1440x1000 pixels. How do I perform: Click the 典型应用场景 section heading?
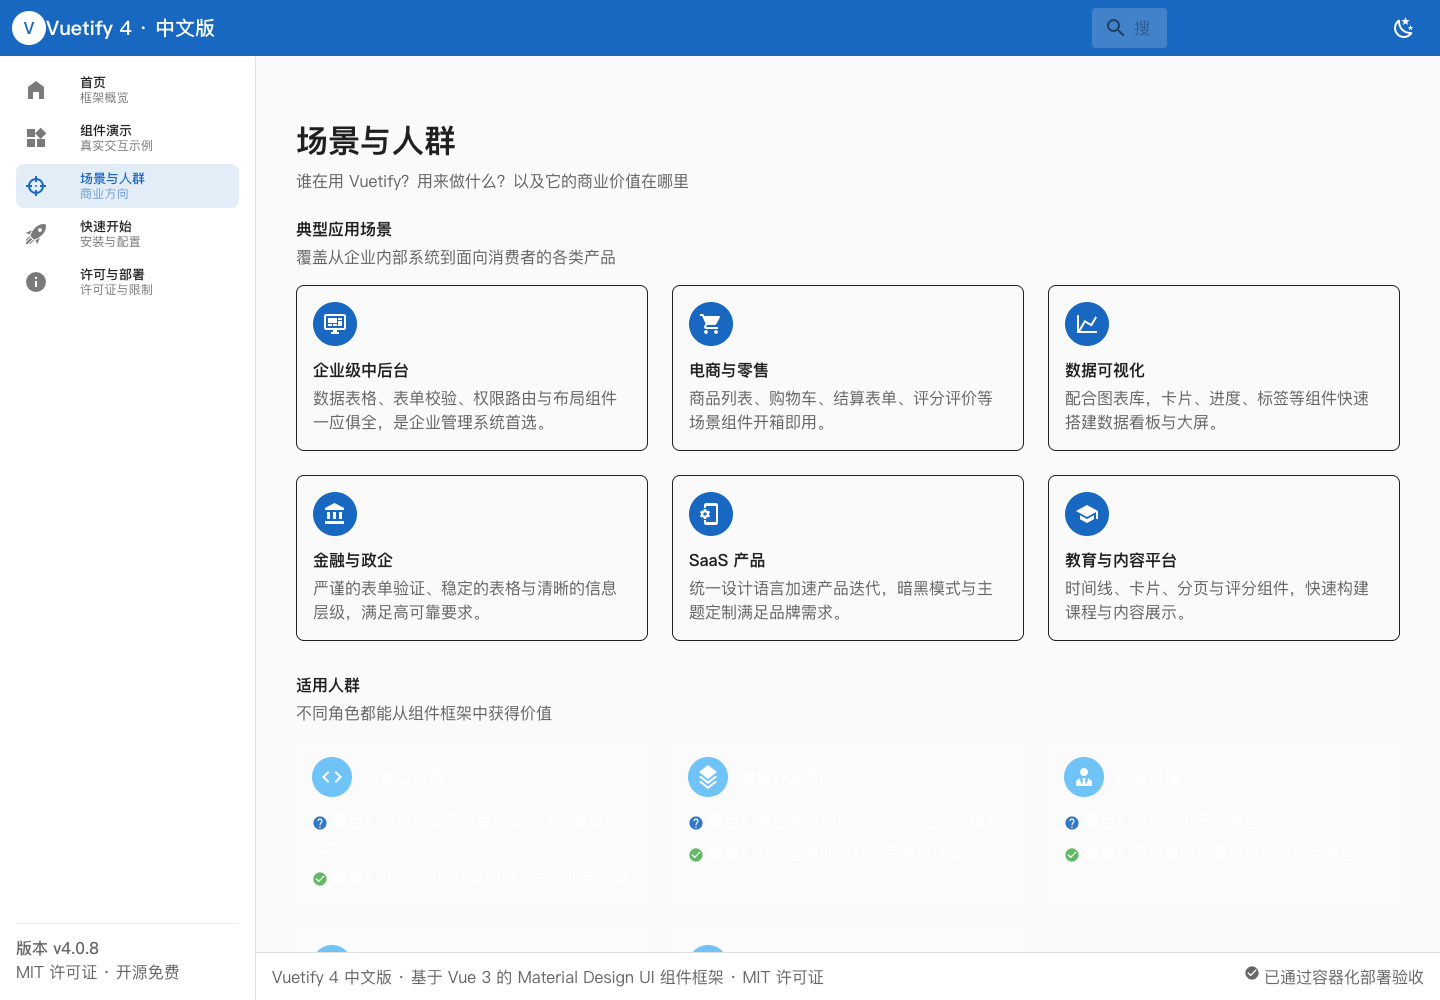tap(344, 229)
